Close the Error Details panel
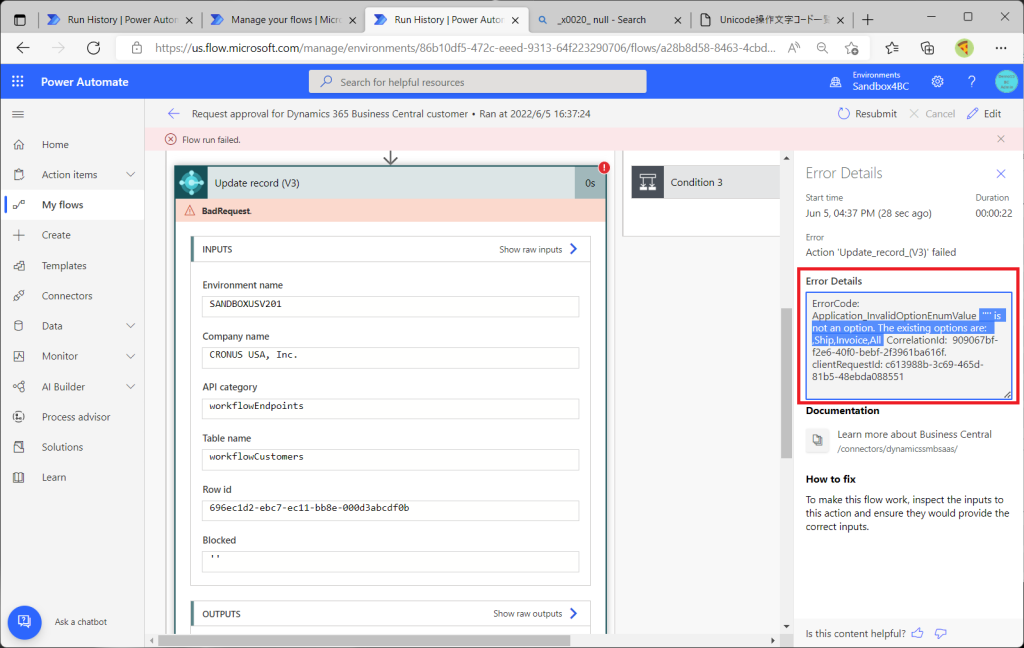 (x=1001, y=174)
